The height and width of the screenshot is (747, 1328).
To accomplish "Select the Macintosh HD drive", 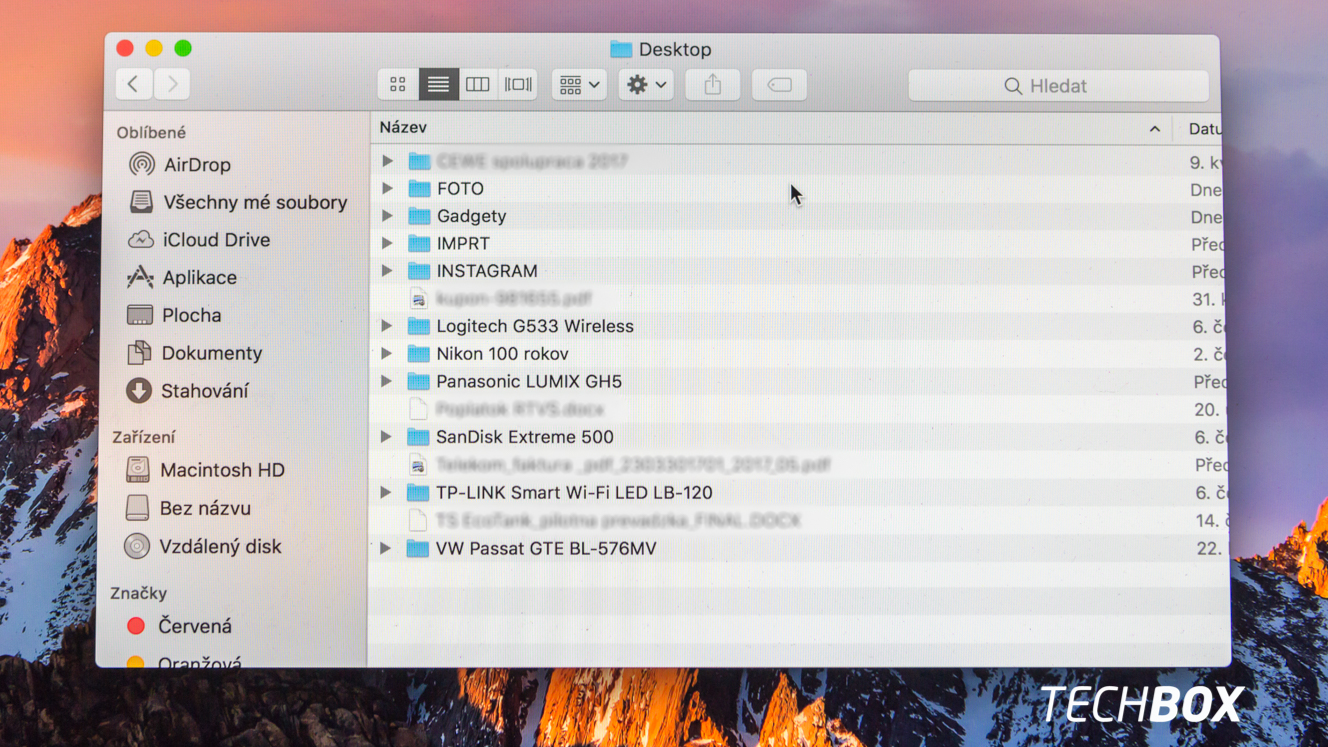I will point(205,470).
